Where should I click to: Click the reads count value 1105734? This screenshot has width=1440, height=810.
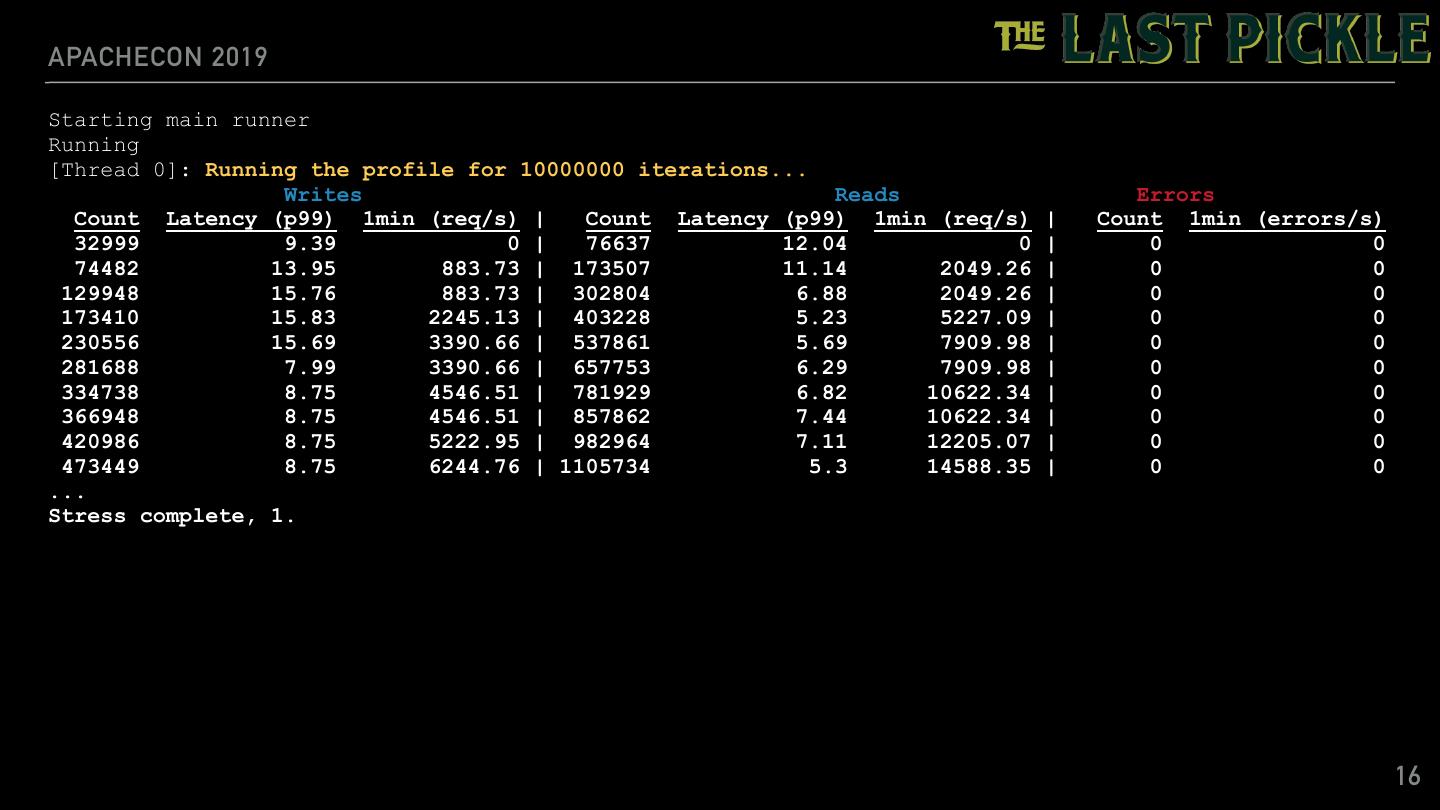605,466
